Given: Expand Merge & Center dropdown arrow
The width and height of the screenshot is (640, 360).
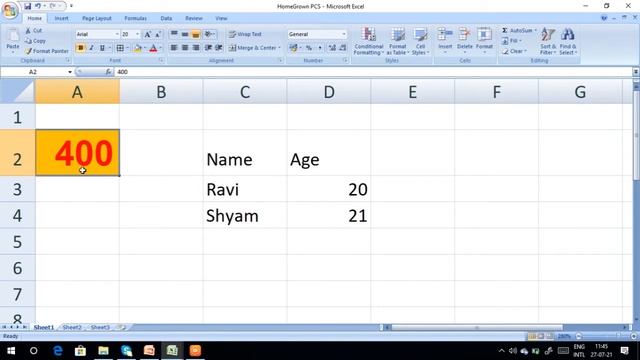Looking at the screenshot, I should click(280, 48).
